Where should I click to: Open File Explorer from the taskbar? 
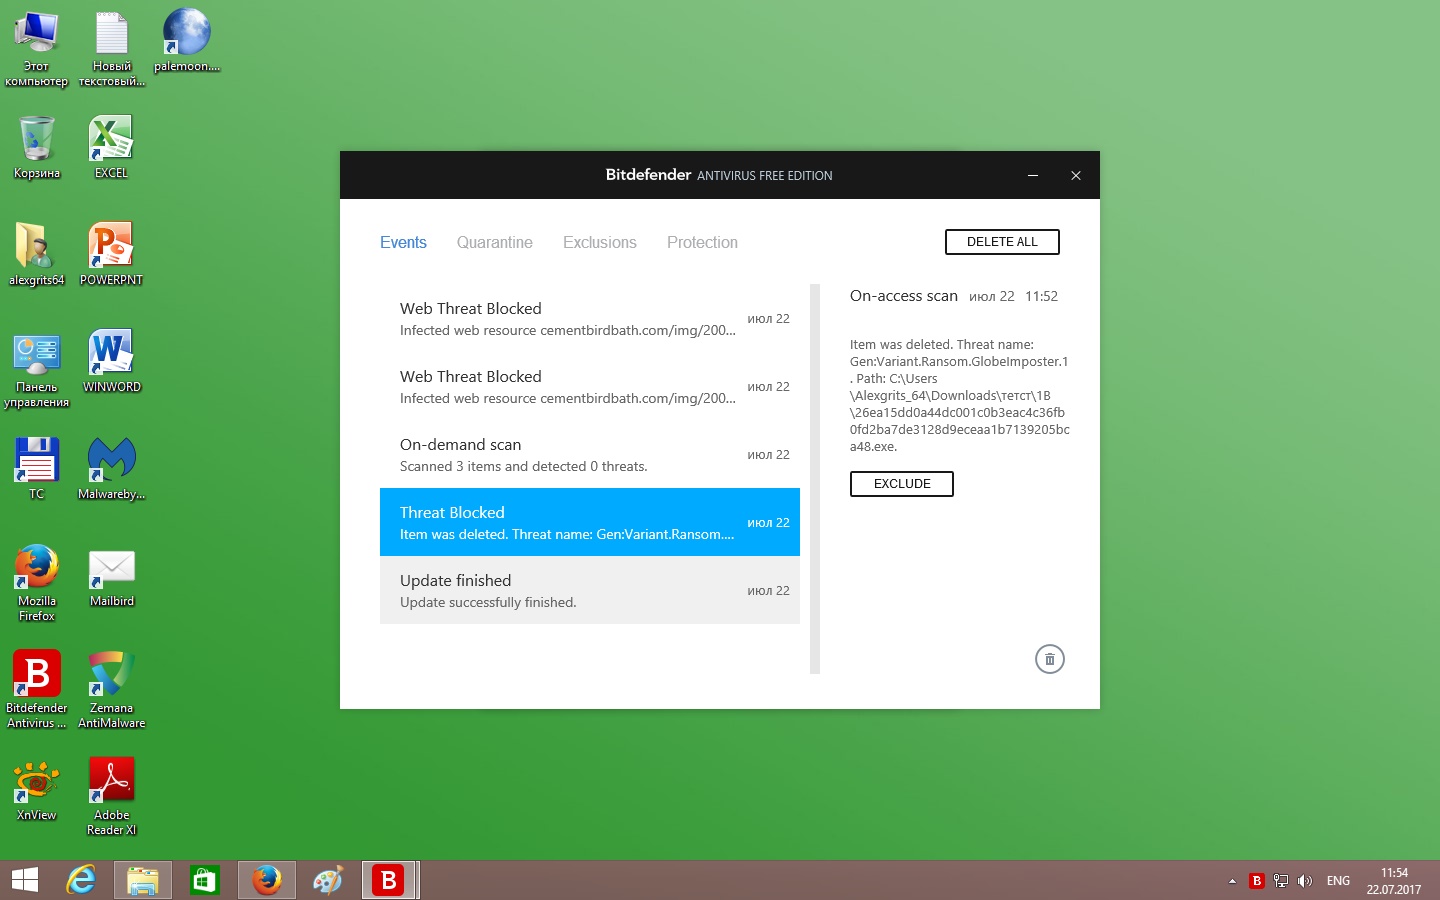coord(143,880)
